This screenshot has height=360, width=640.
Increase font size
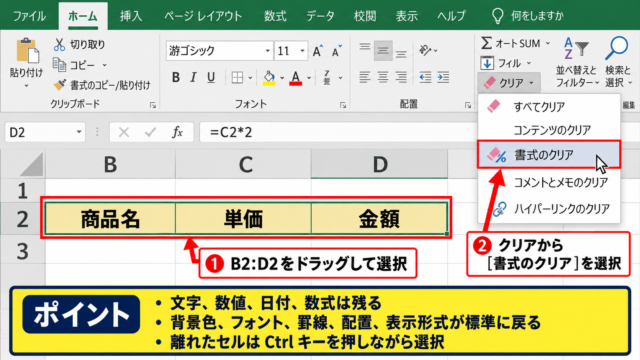(x=318, y=51)
